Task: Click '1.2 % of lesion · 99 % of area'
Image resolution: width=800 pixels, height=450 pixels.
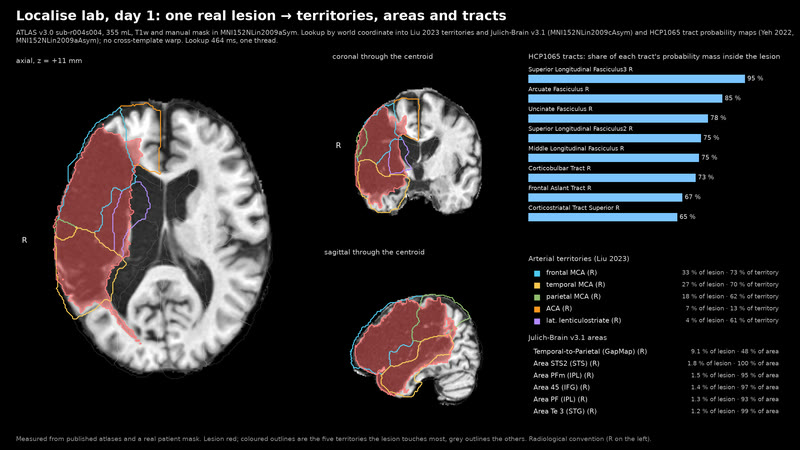Action: (x=735, y=411)
